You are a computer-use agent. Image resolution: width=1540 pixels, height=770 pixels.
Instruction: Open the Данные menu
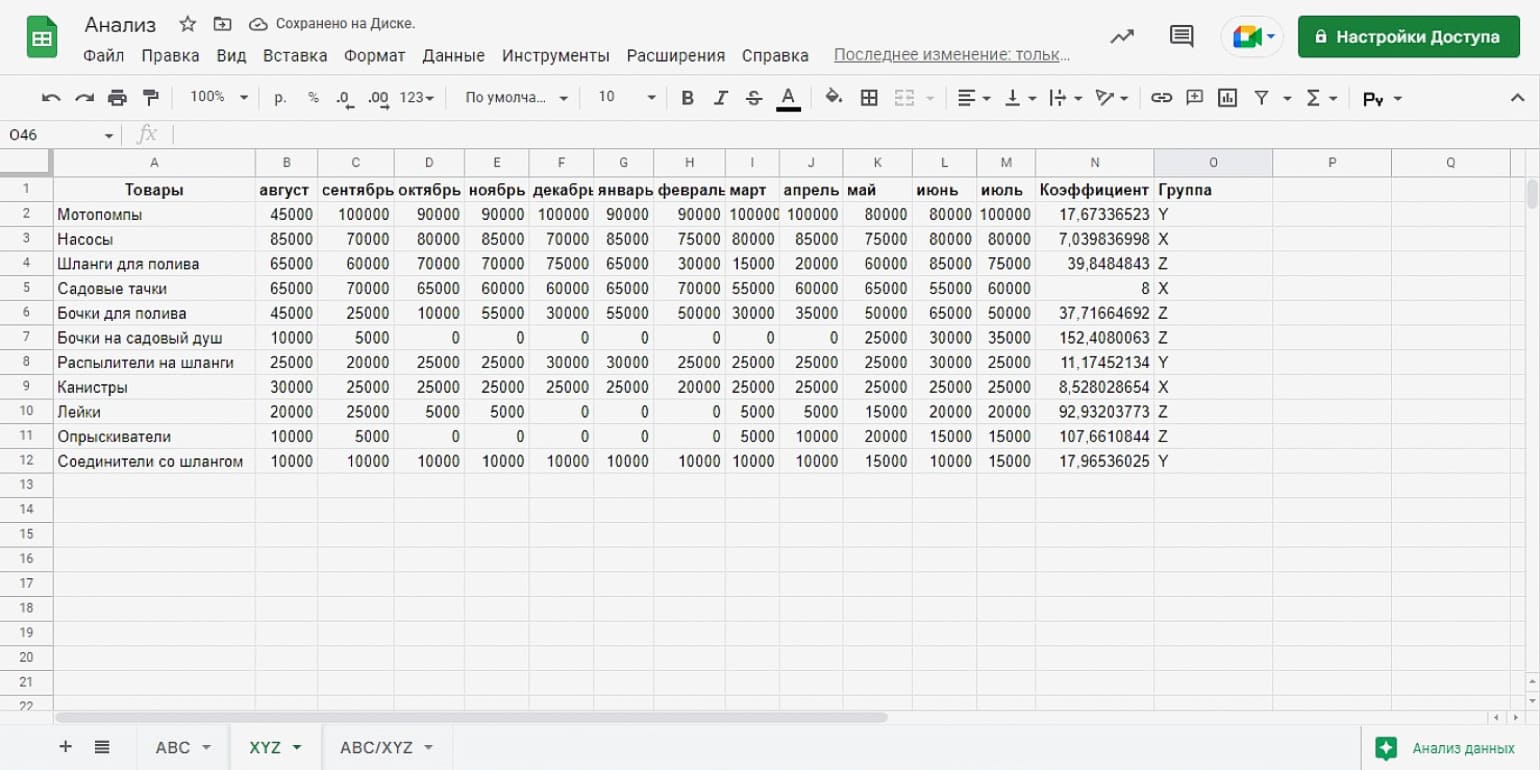(453, 56)
